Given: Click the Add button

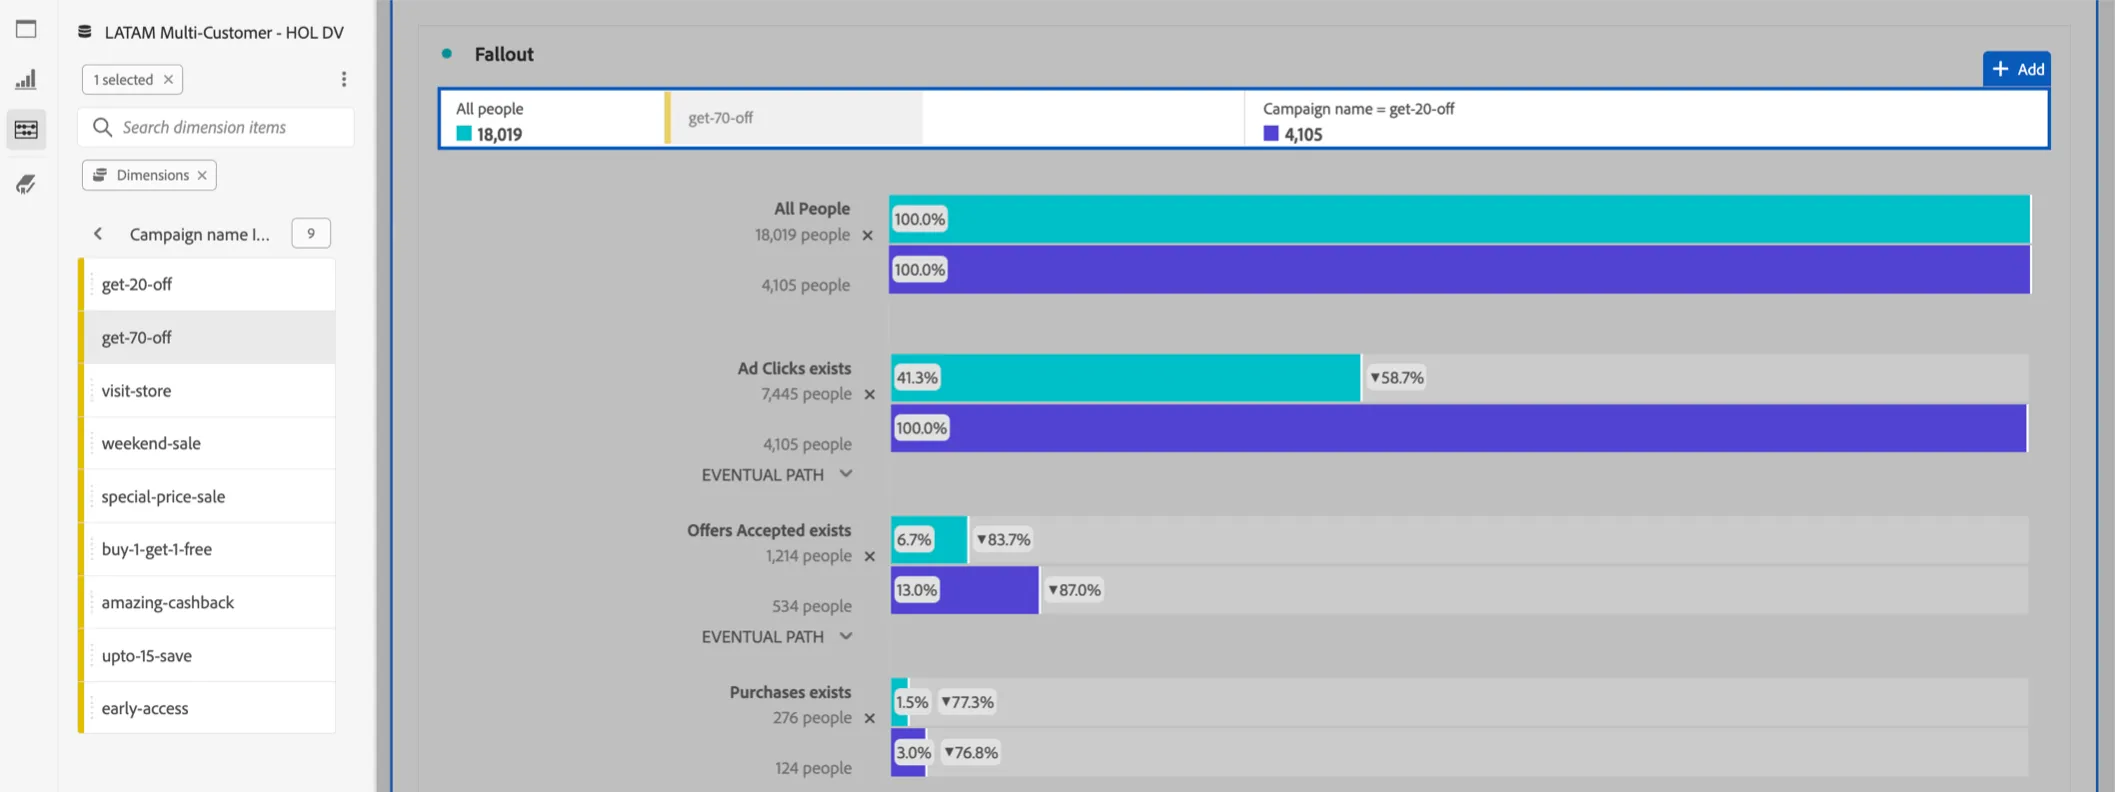Looking at the screenshot, I should click(x=2017, y=69).
